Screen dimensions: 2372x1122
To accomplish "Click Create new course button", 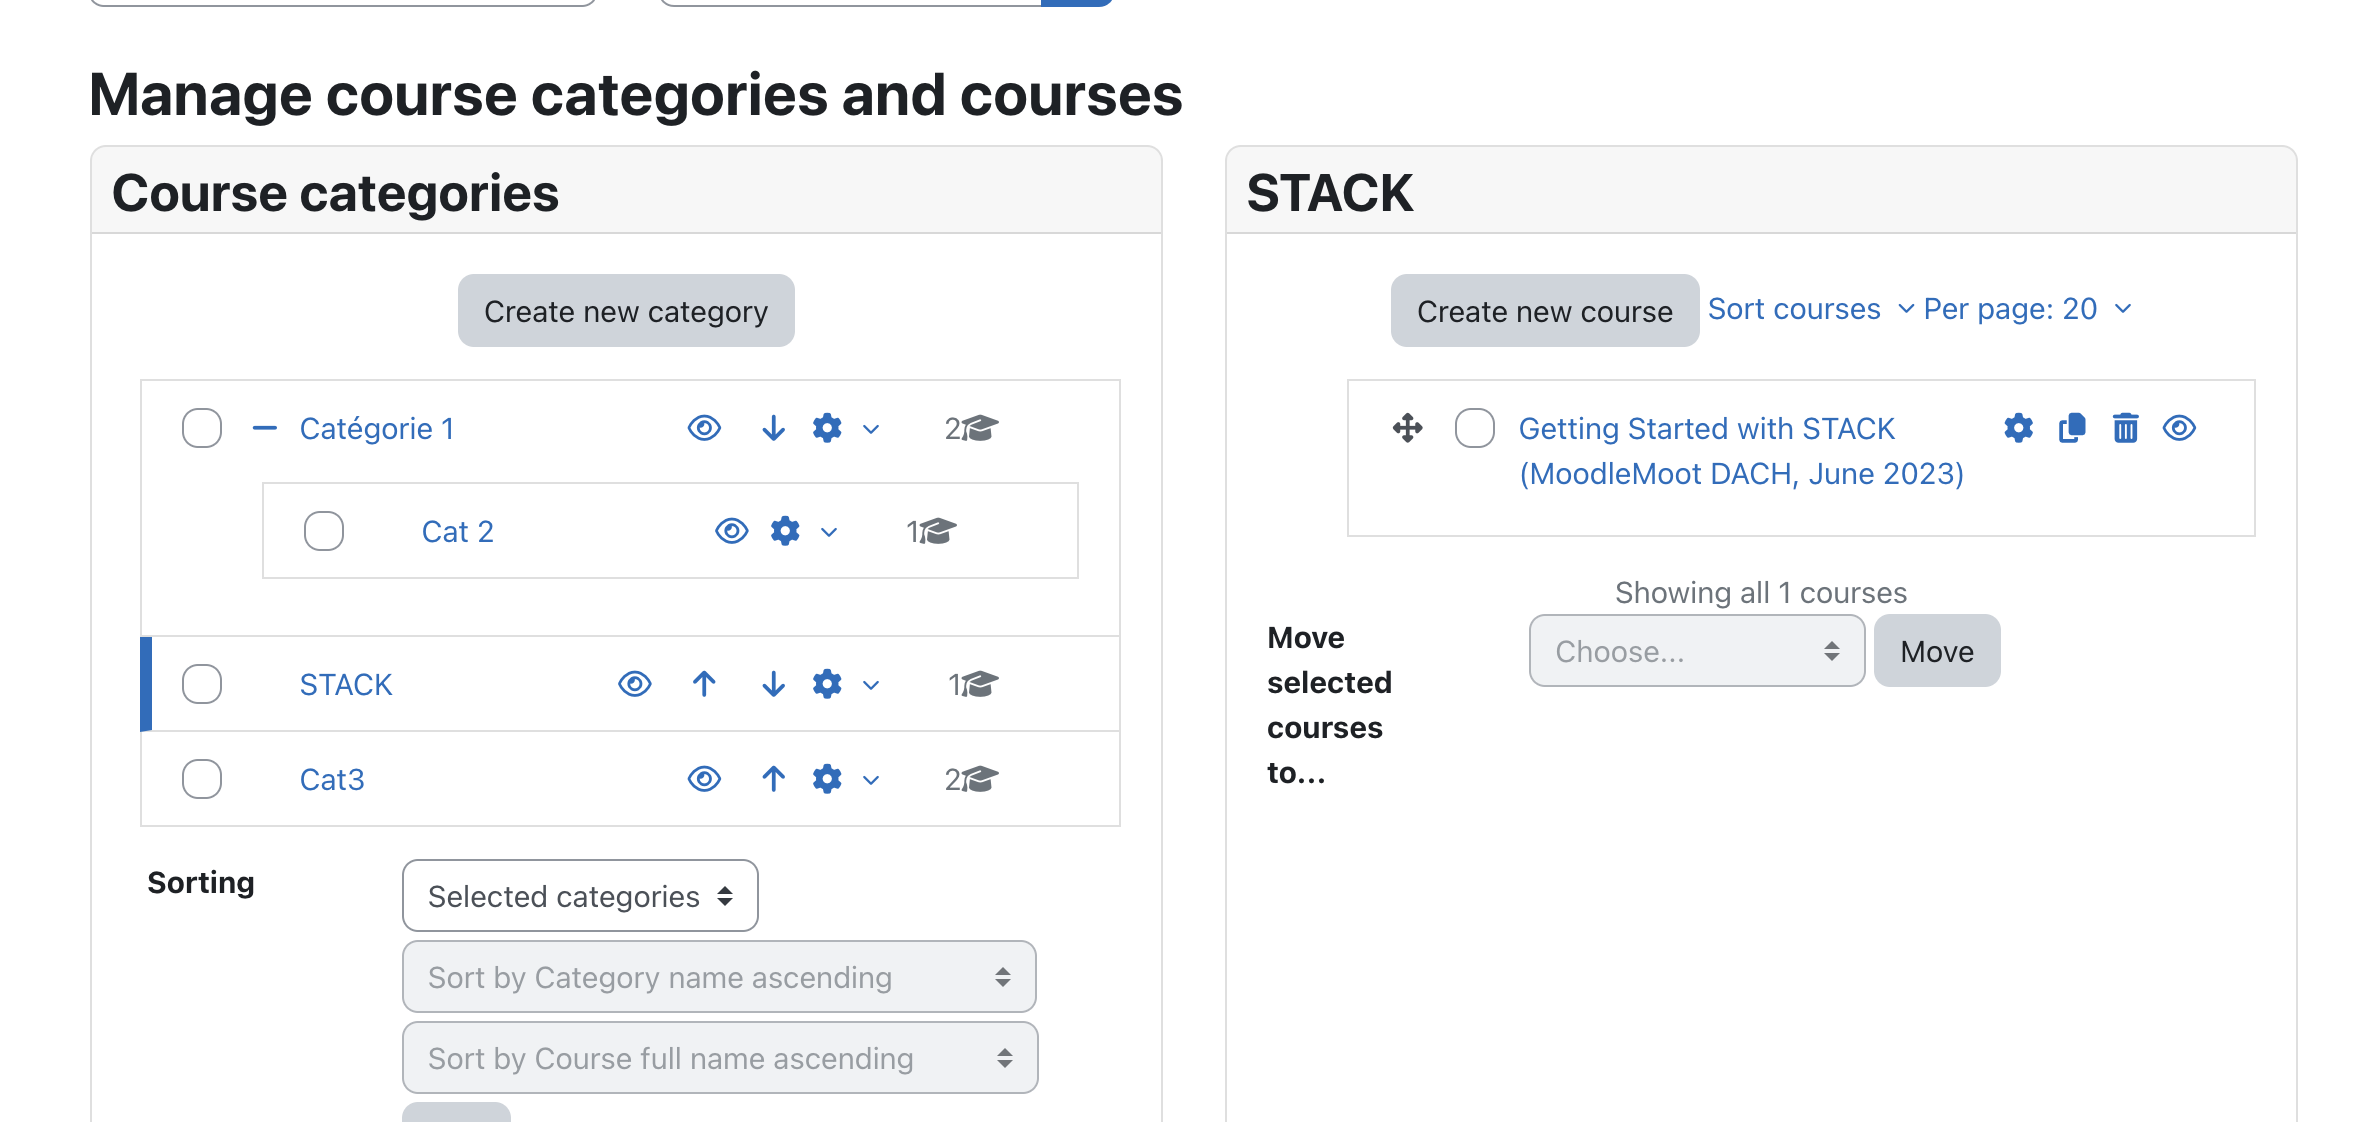I will click(x=1545, y=311).
